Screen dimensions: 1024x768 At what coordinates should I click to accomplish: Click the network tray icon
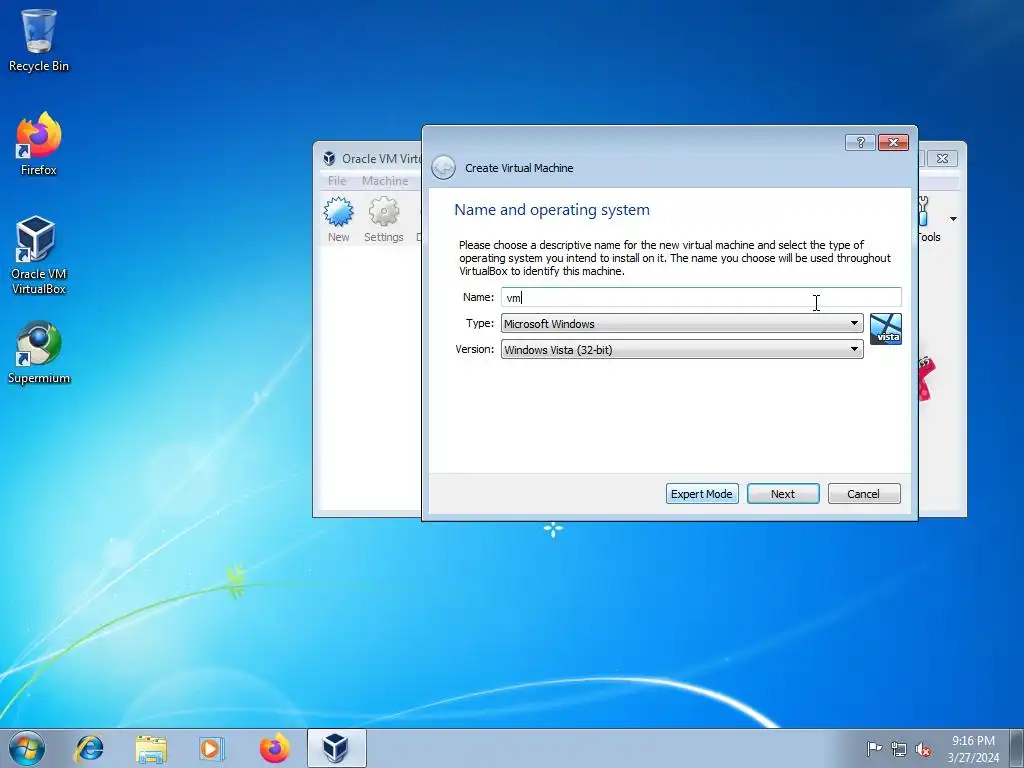pos(899,748)
